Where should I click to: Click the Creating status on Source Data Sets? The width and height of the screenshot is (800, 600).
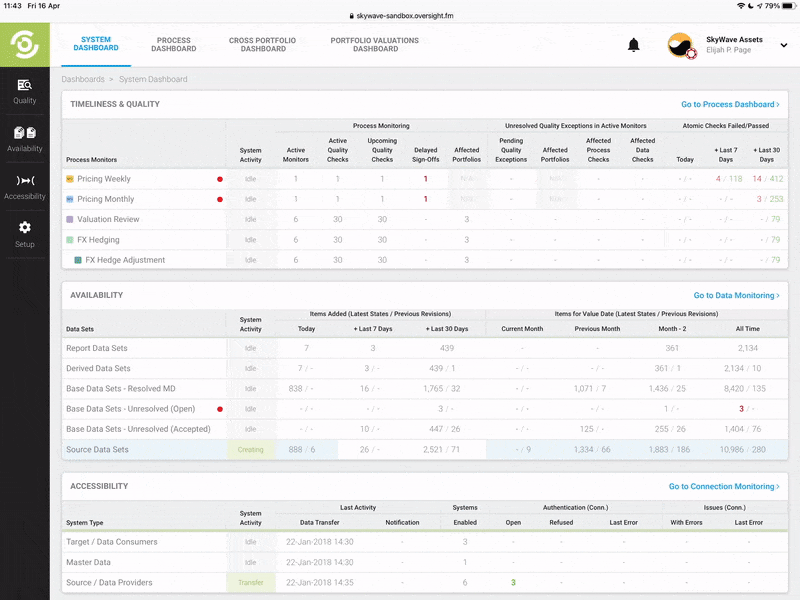(x=251, y=450)
